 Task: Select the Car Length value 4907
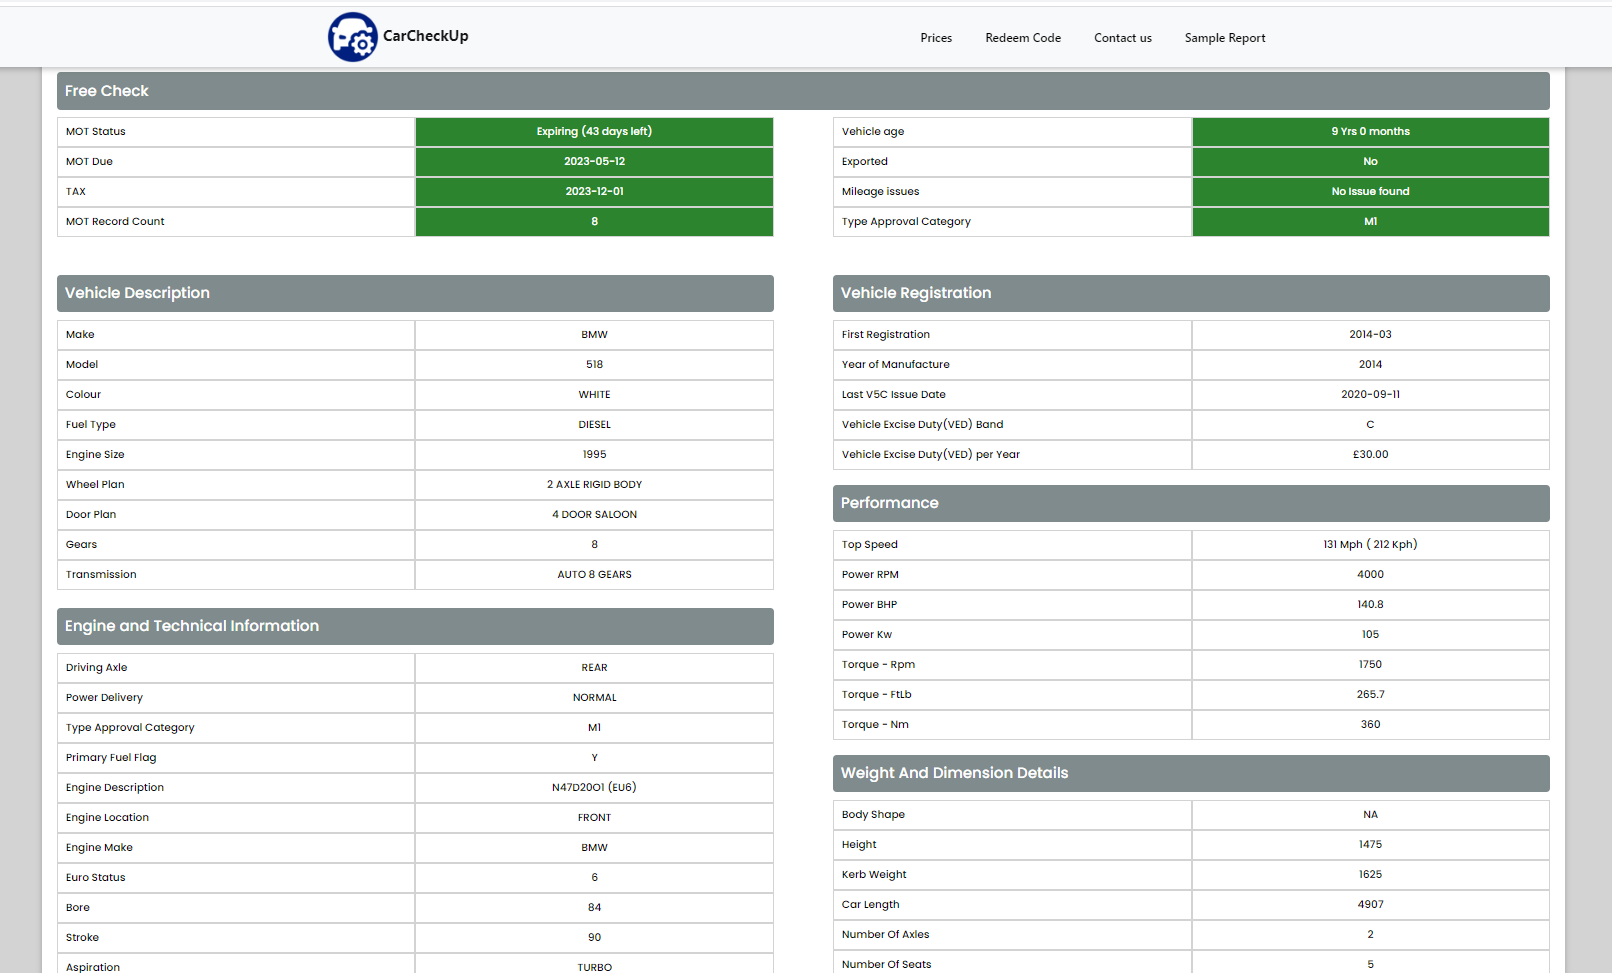click(x=1370, y=905)
